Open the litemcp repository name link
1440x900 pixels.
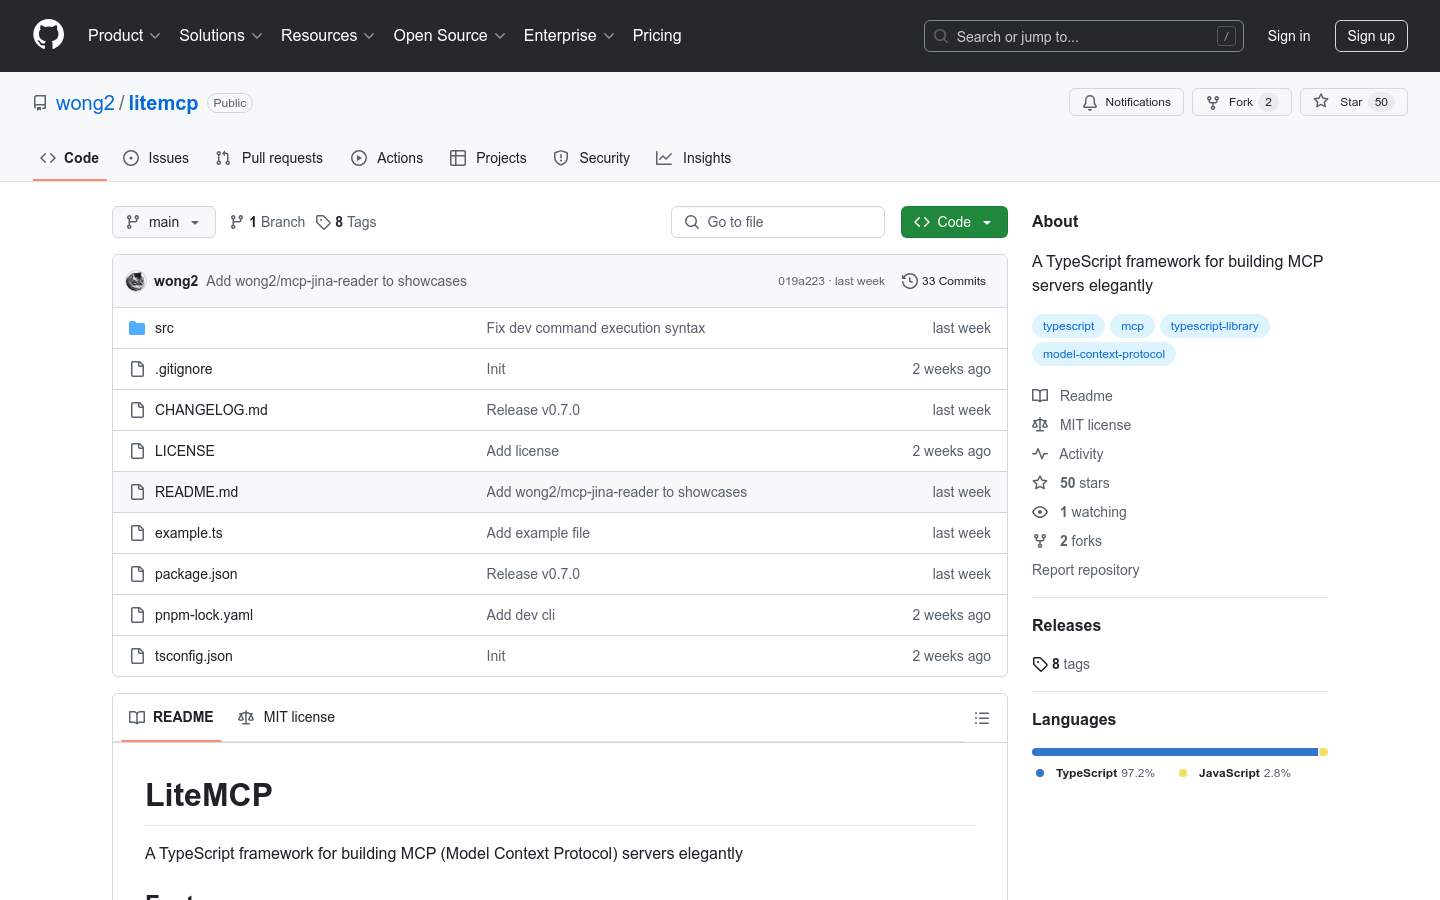pyautogui.click(x=163, y=103)
